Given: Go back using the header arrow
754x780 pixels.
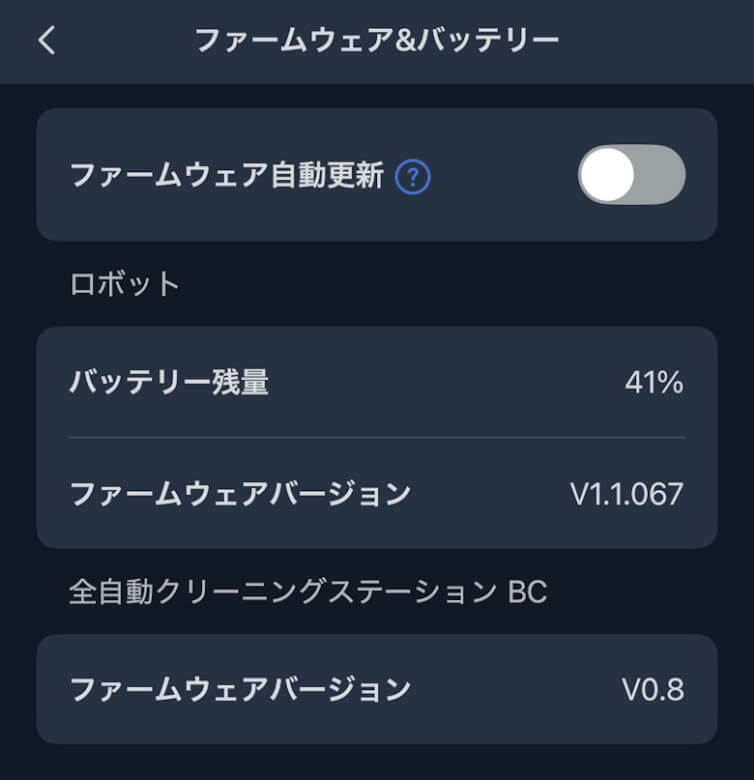Looking at the screenshot, I should pos(47,40).
